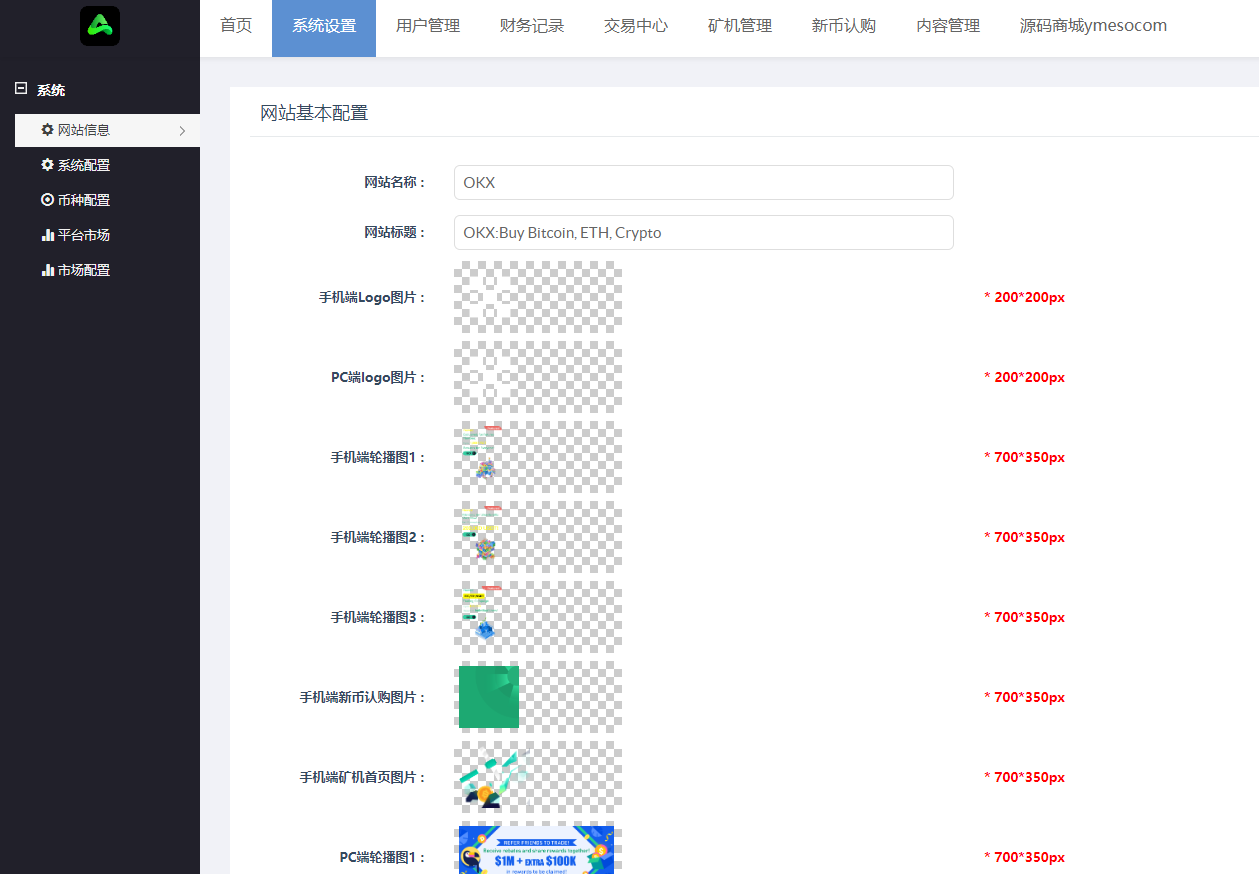
Task: Go to 交易中心 tab
Action: pyautogui.click(x=636, y=26)
